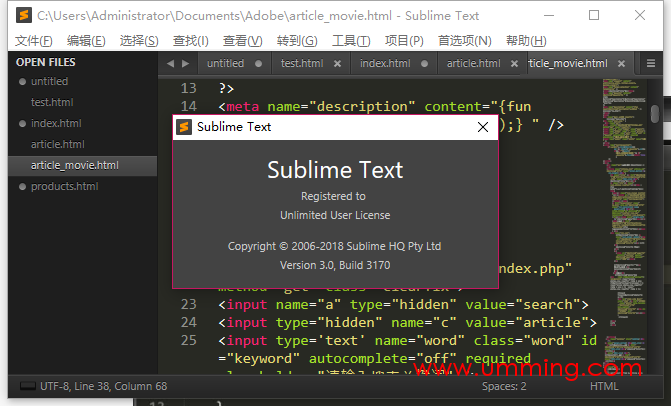
Task: Click unsaved dot on untitled tab
Action: click(258, 64)
